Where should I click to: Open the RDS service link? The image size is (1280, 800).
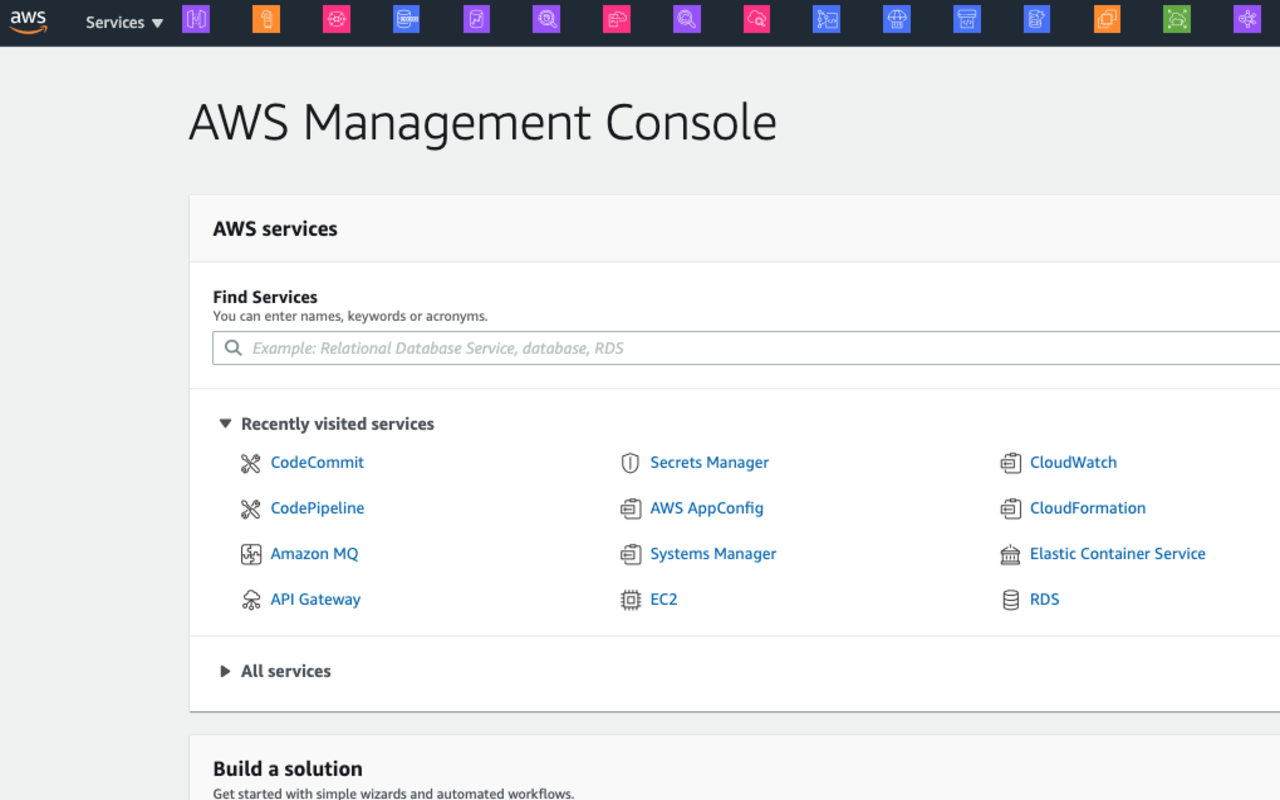(x=1044, y=599)
